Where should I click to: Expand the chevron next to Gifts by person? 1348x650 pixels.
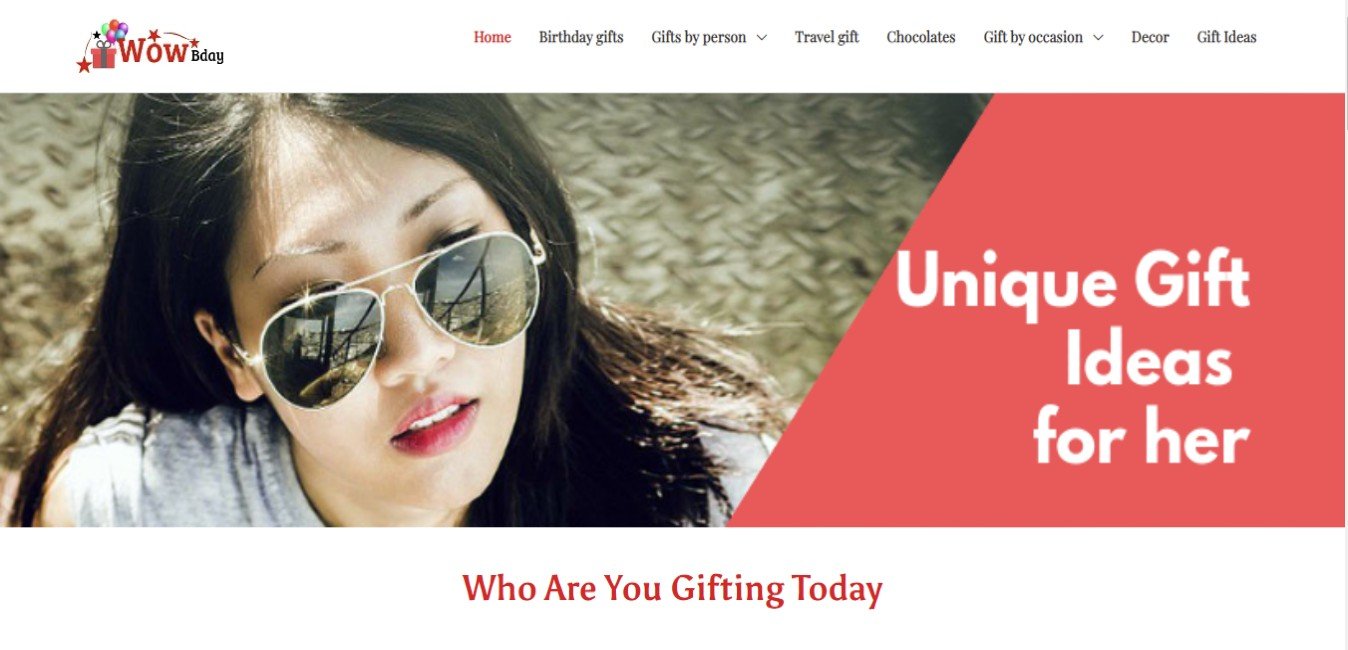[x=761, y=38]
